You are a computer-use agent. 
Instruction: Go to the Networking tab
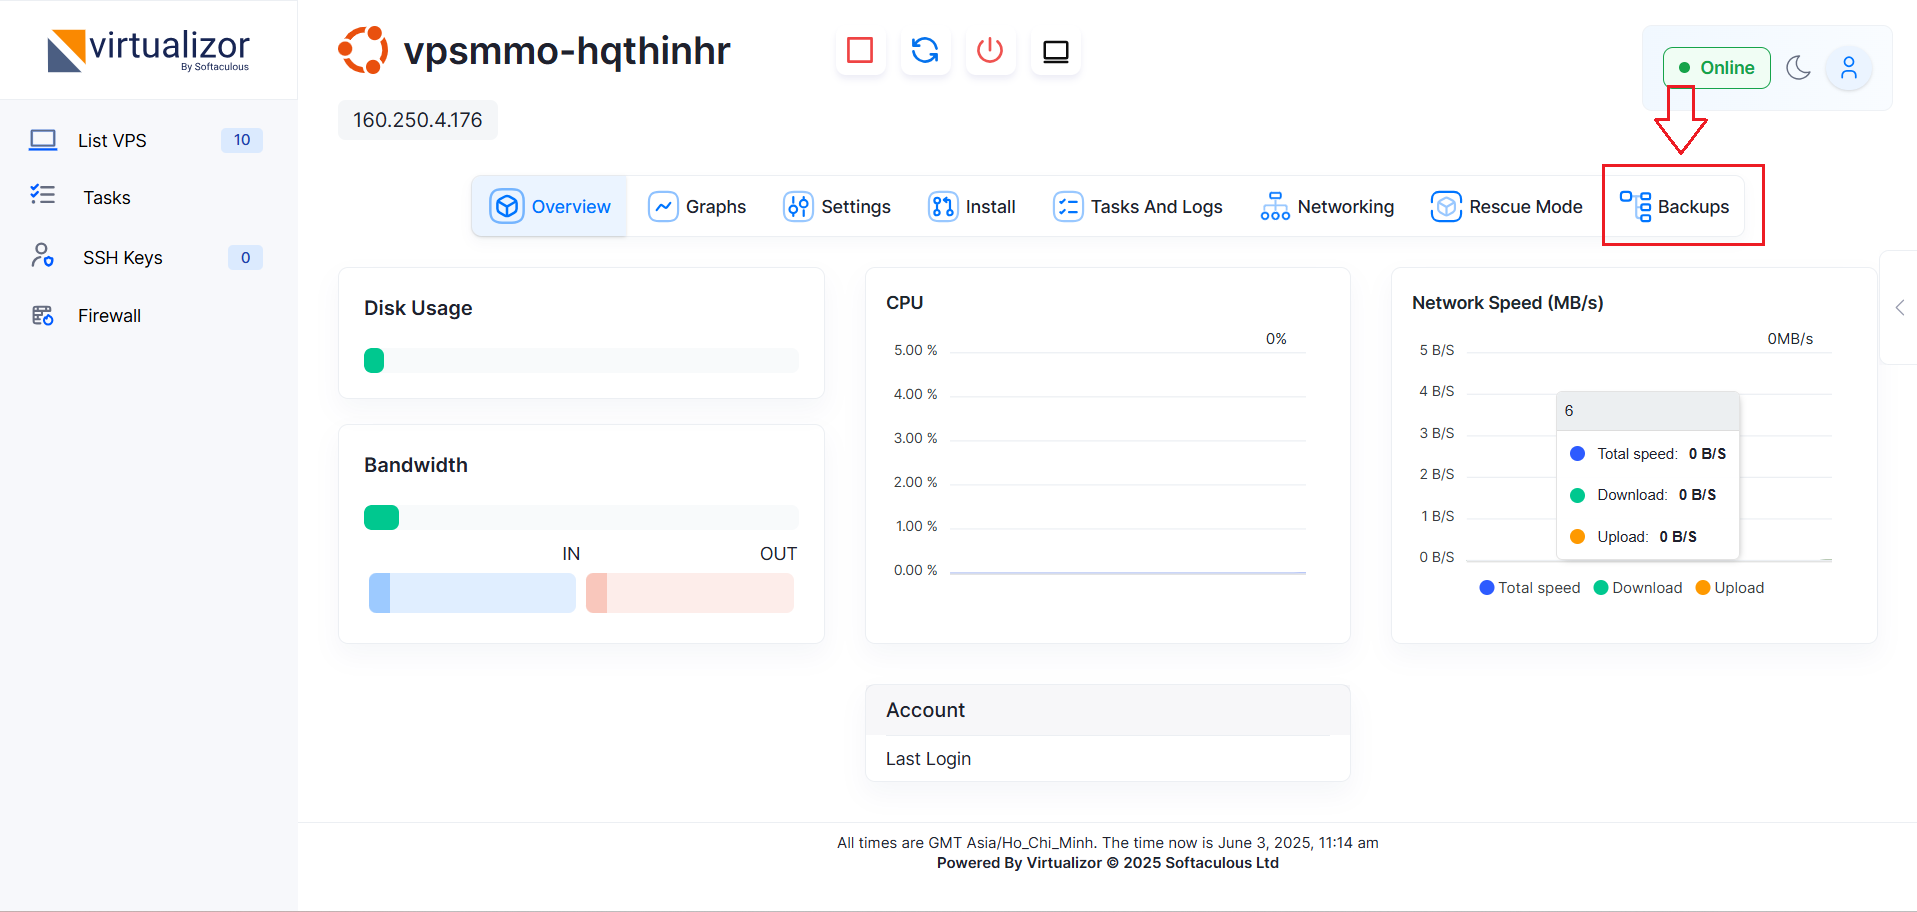pyautogui.click(x=1327, y=206)
